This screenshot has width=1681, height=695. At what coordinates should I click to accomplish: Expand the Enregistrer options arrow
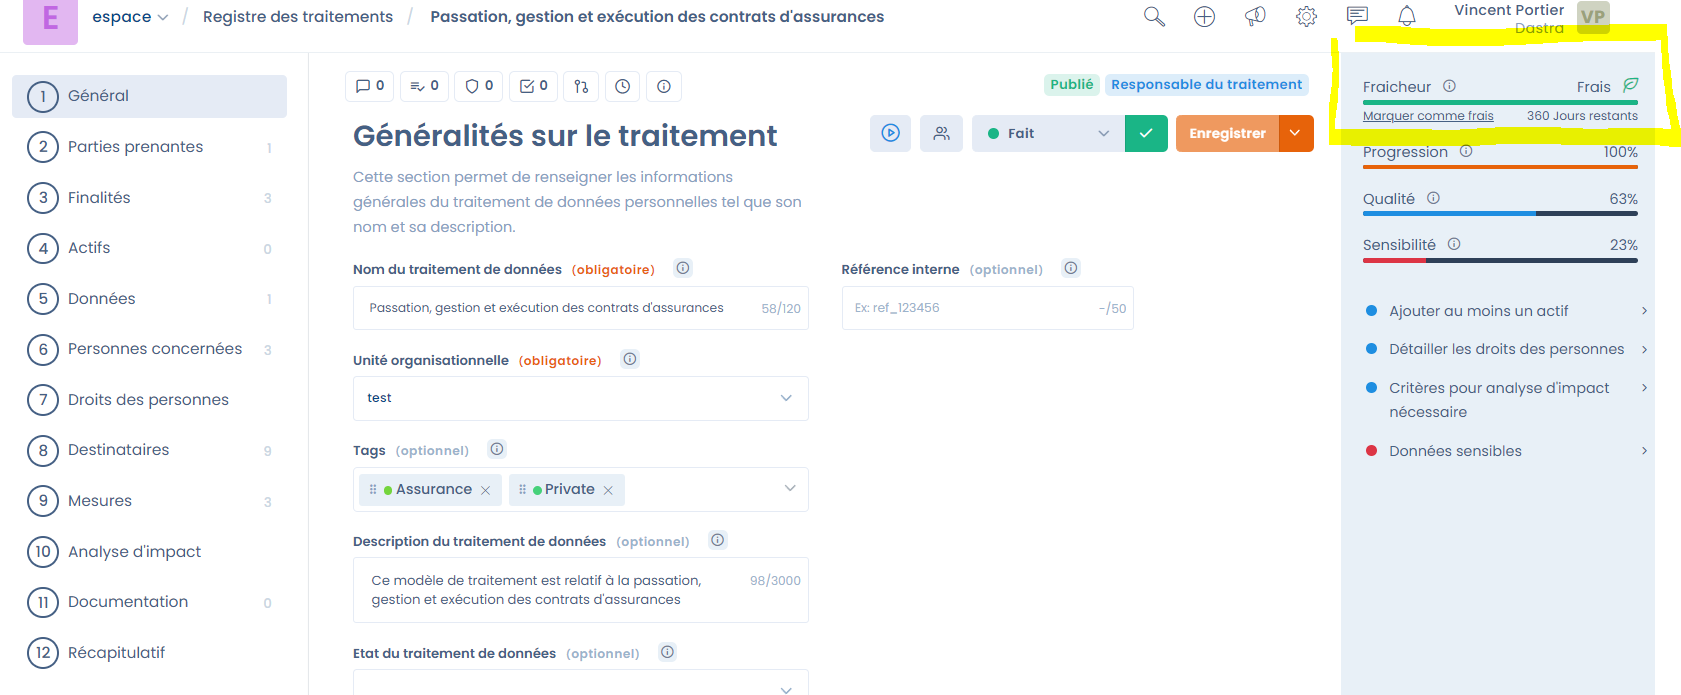(x=1295, y=133)
